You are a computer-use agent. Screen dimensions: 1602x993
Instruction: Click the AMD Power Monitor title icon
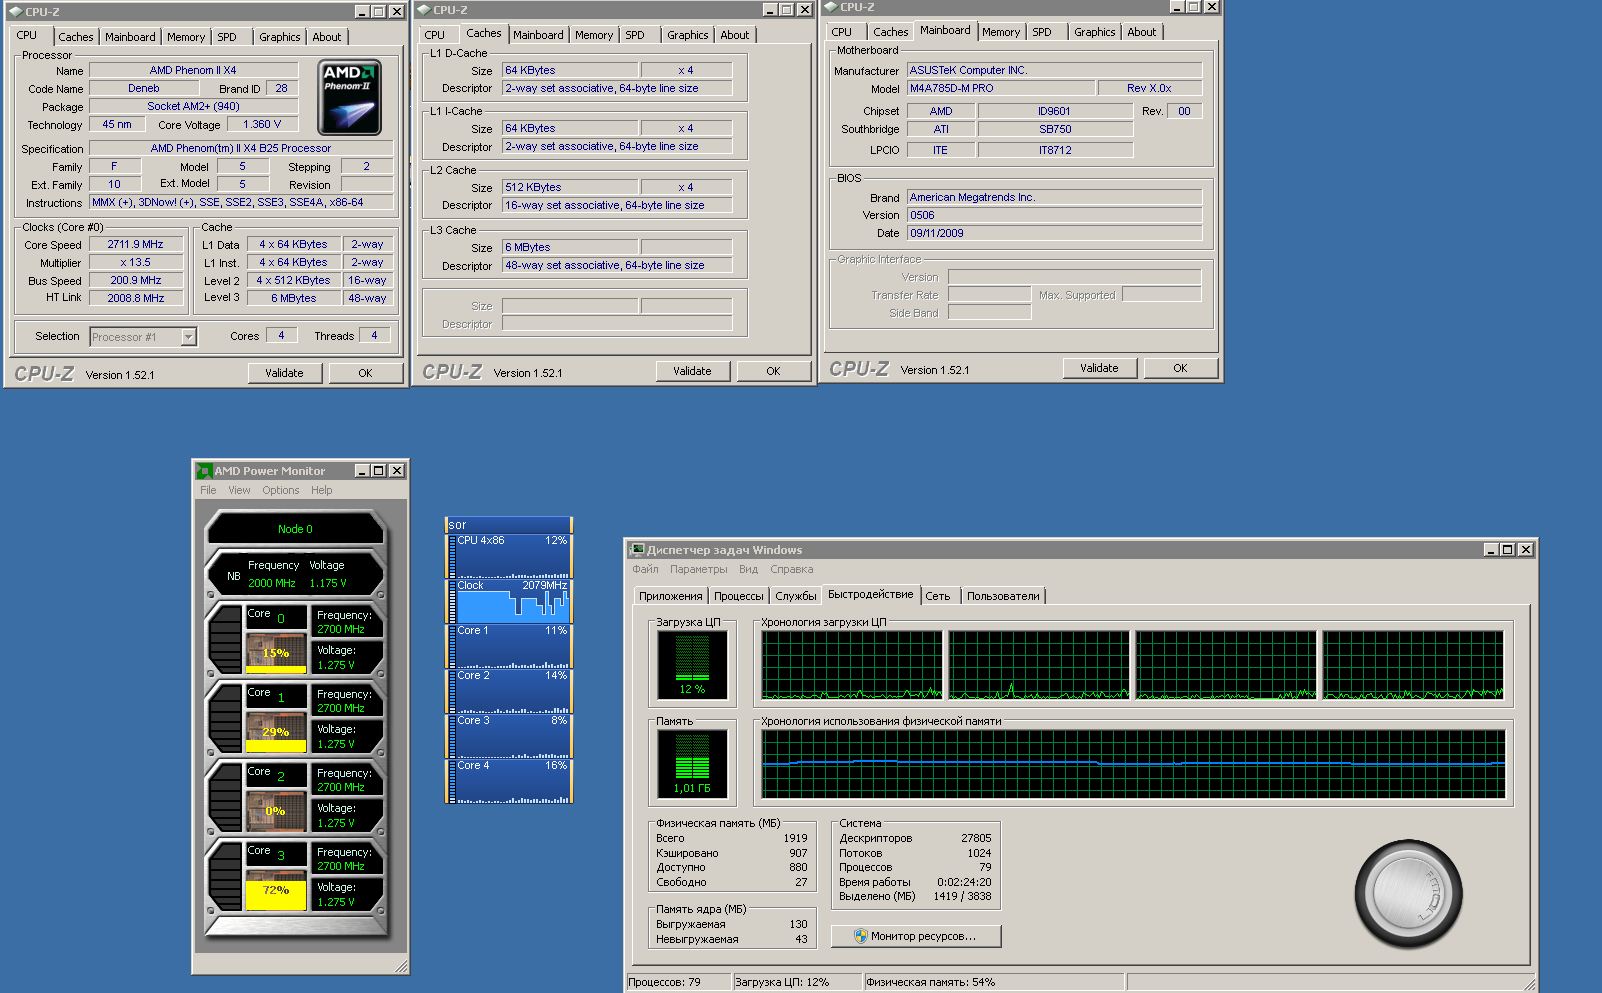[x=204, y=471]
